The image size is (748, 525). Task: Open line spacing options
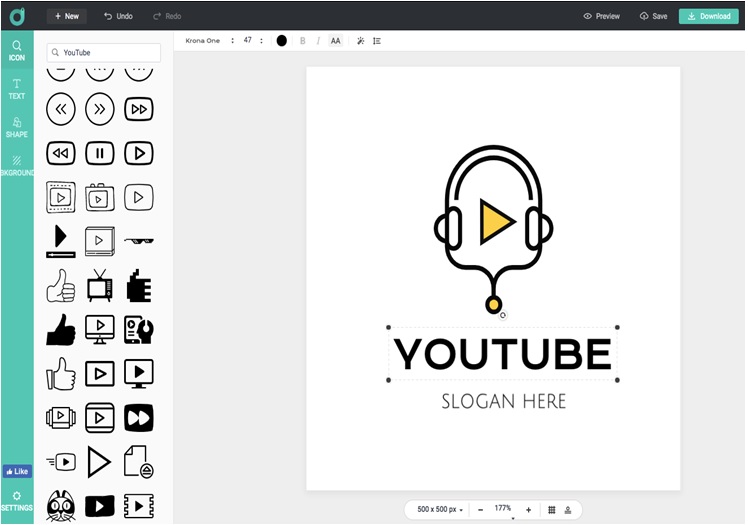(377, 41)
